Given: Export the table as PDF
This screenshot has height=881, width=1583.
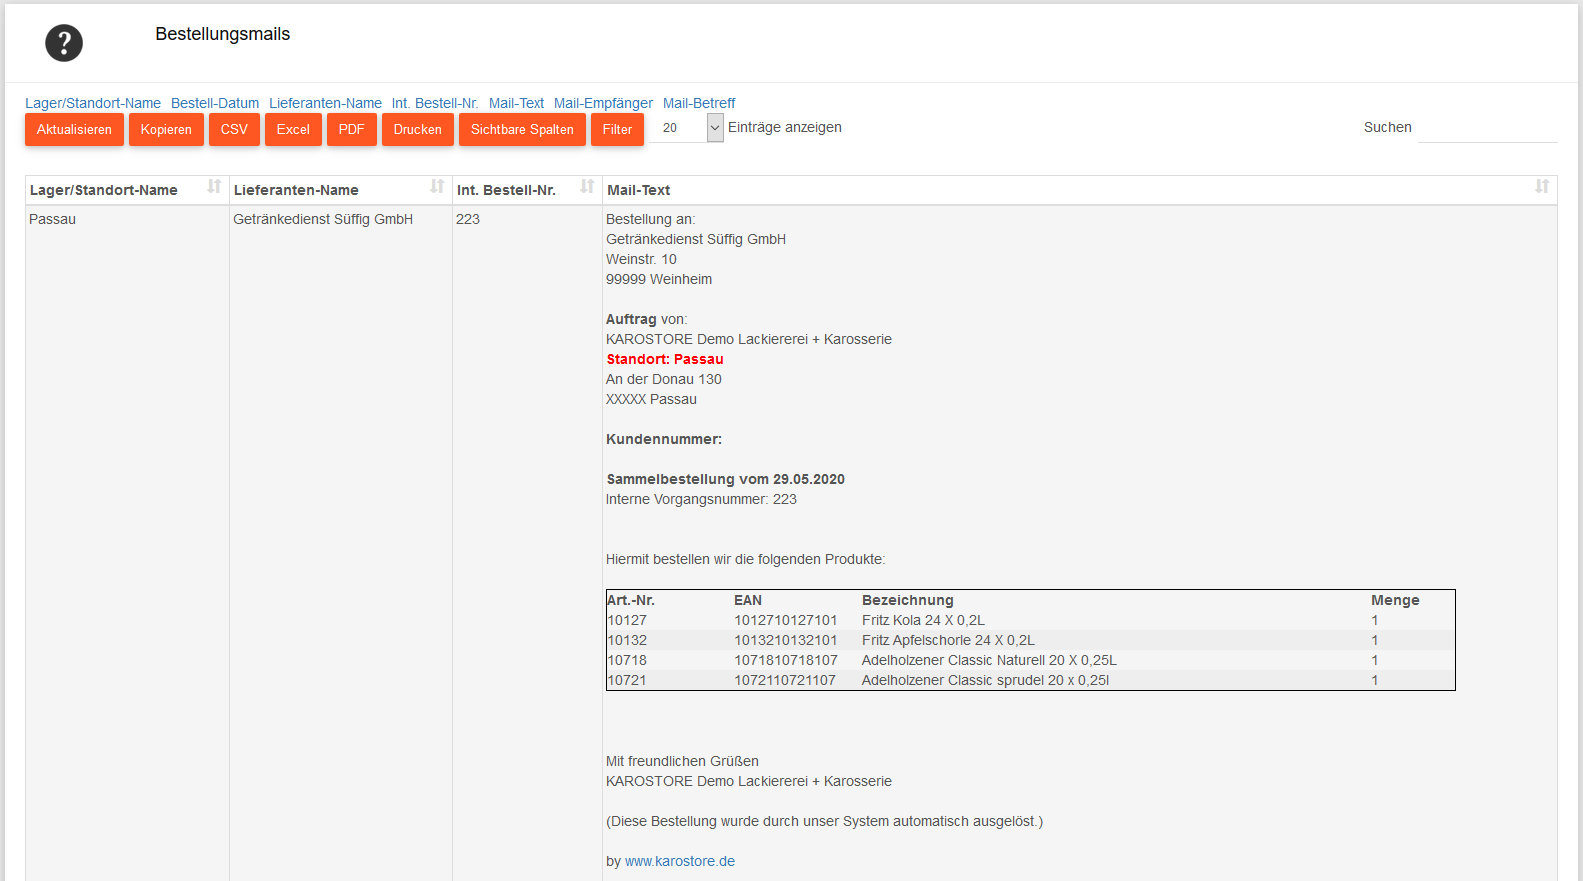Looking at the screenshot, I should tap(351, 130).
